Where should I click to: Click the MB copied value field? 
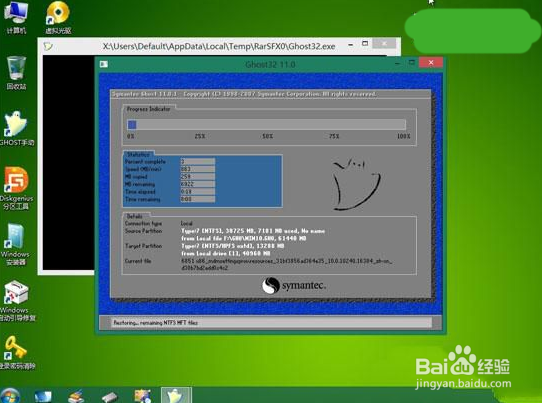tap(198, 177)
